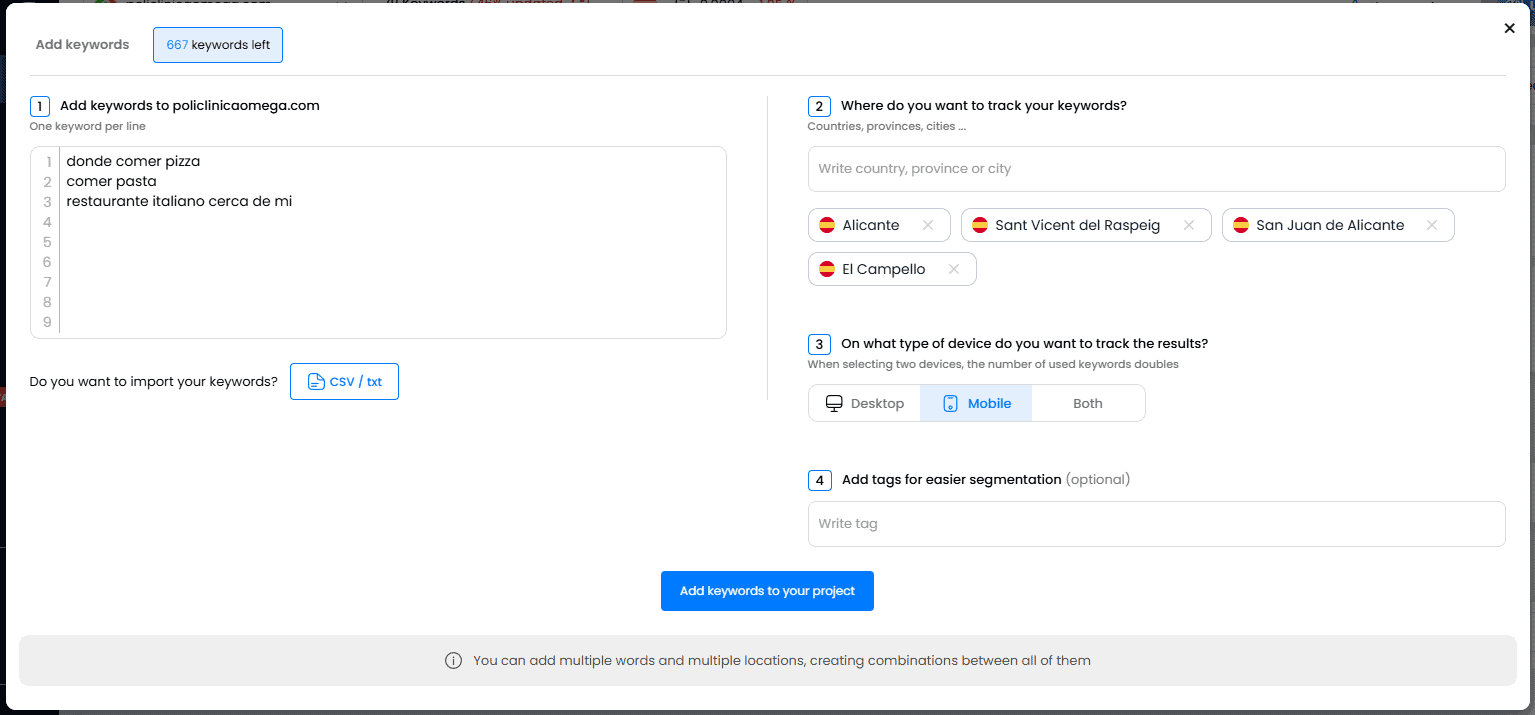Import keywords via CSV / txt button

(344, 382)
